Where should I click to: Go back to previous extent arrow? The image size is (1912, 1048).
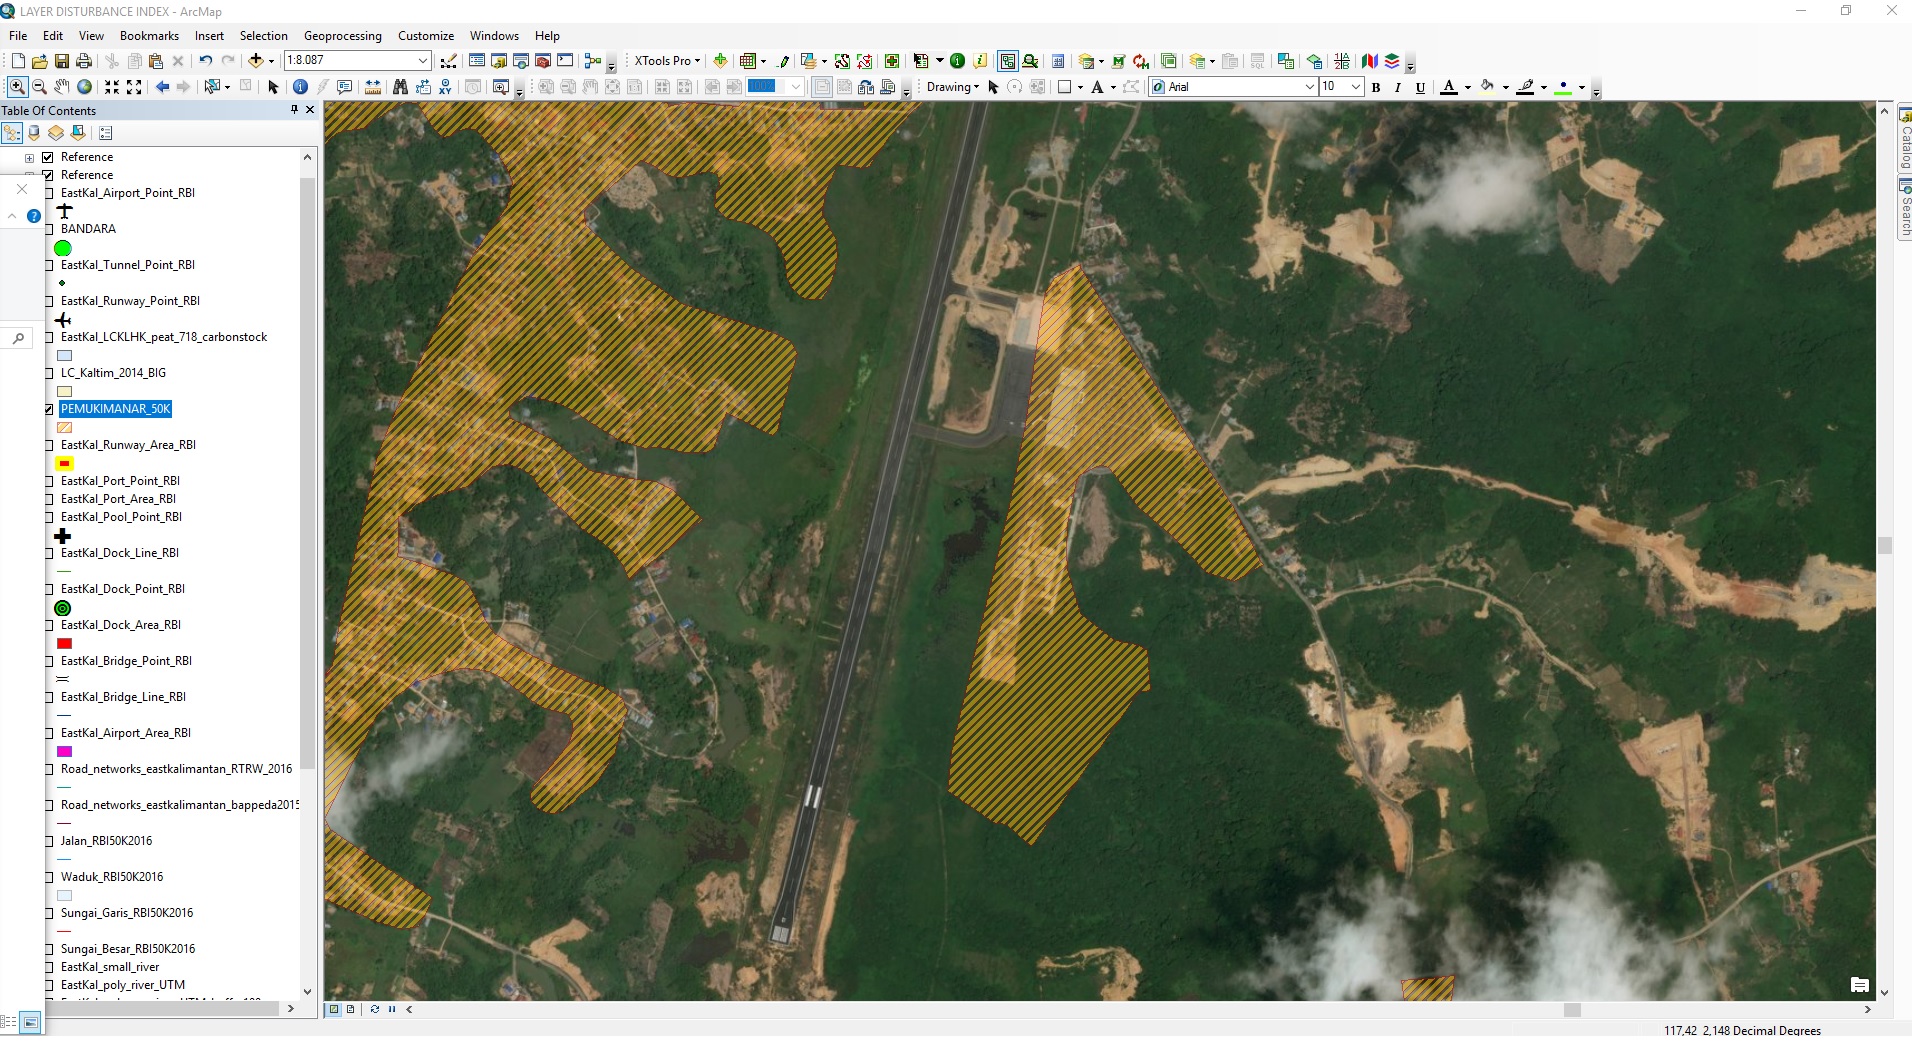tap(162, 87)
